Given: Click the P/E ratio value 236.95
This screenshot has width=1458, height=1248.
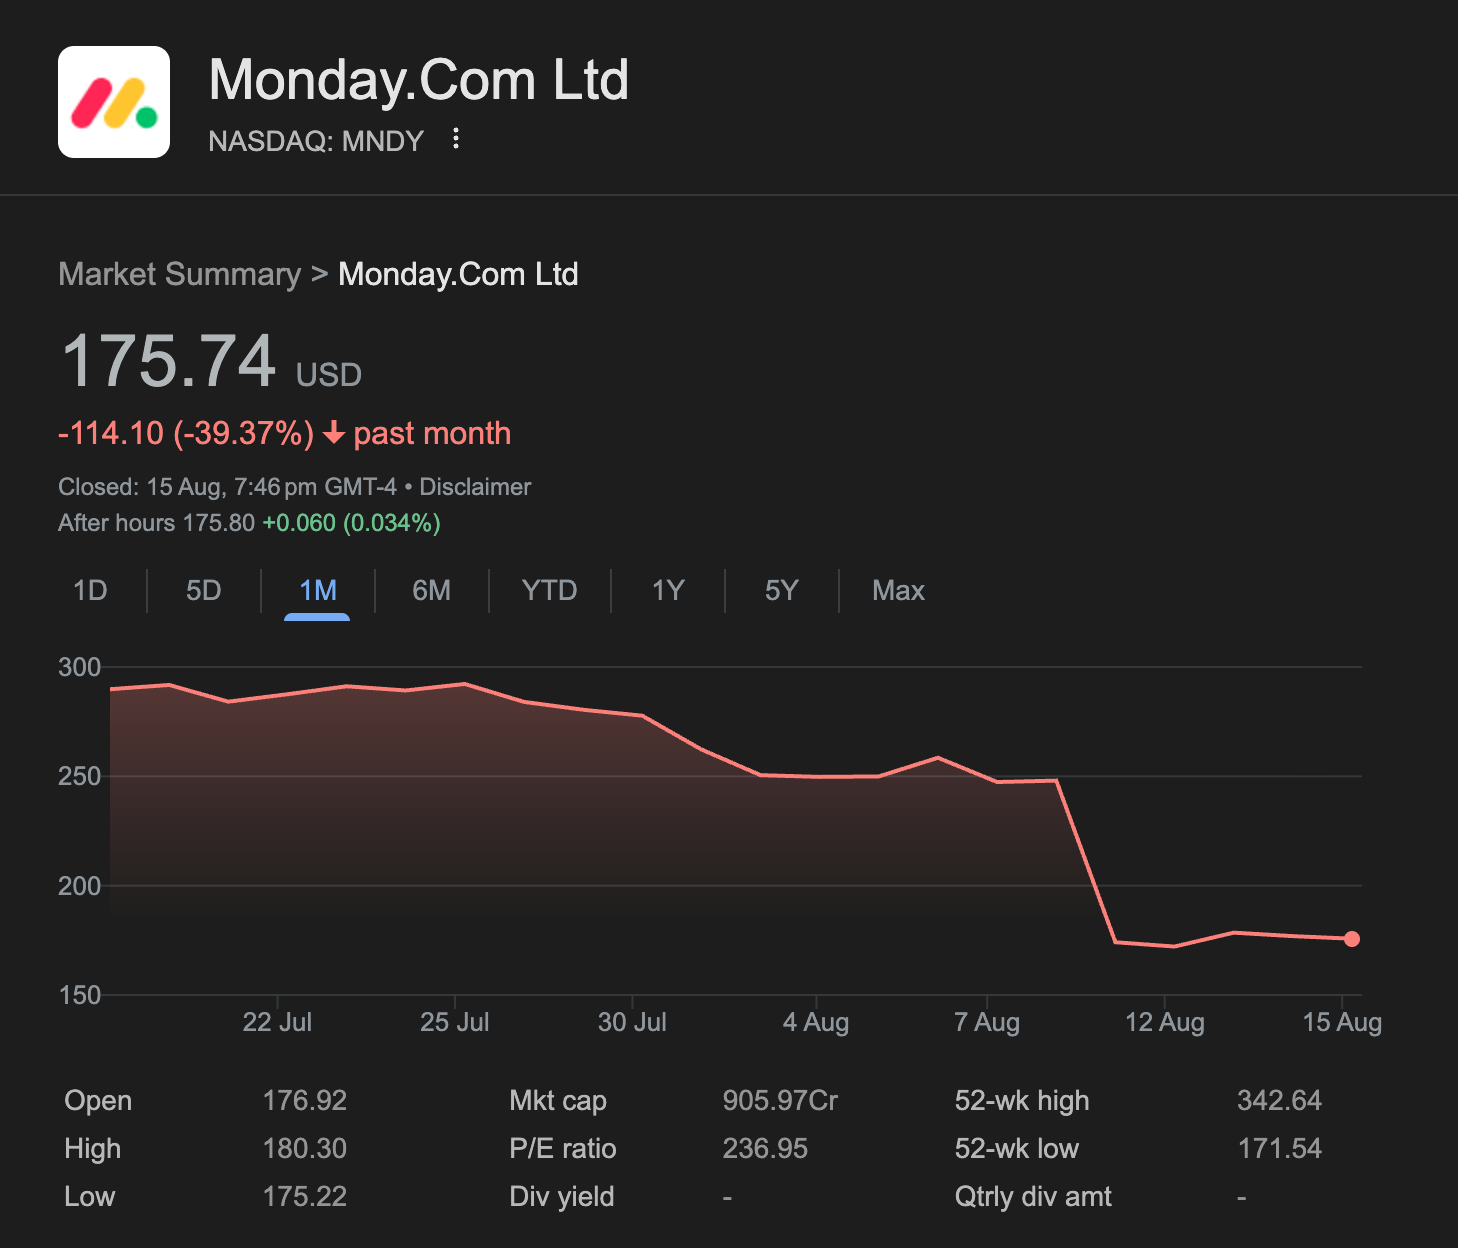Looking at the screenshot, I should pyautogui.click(x=765, y=1148).
